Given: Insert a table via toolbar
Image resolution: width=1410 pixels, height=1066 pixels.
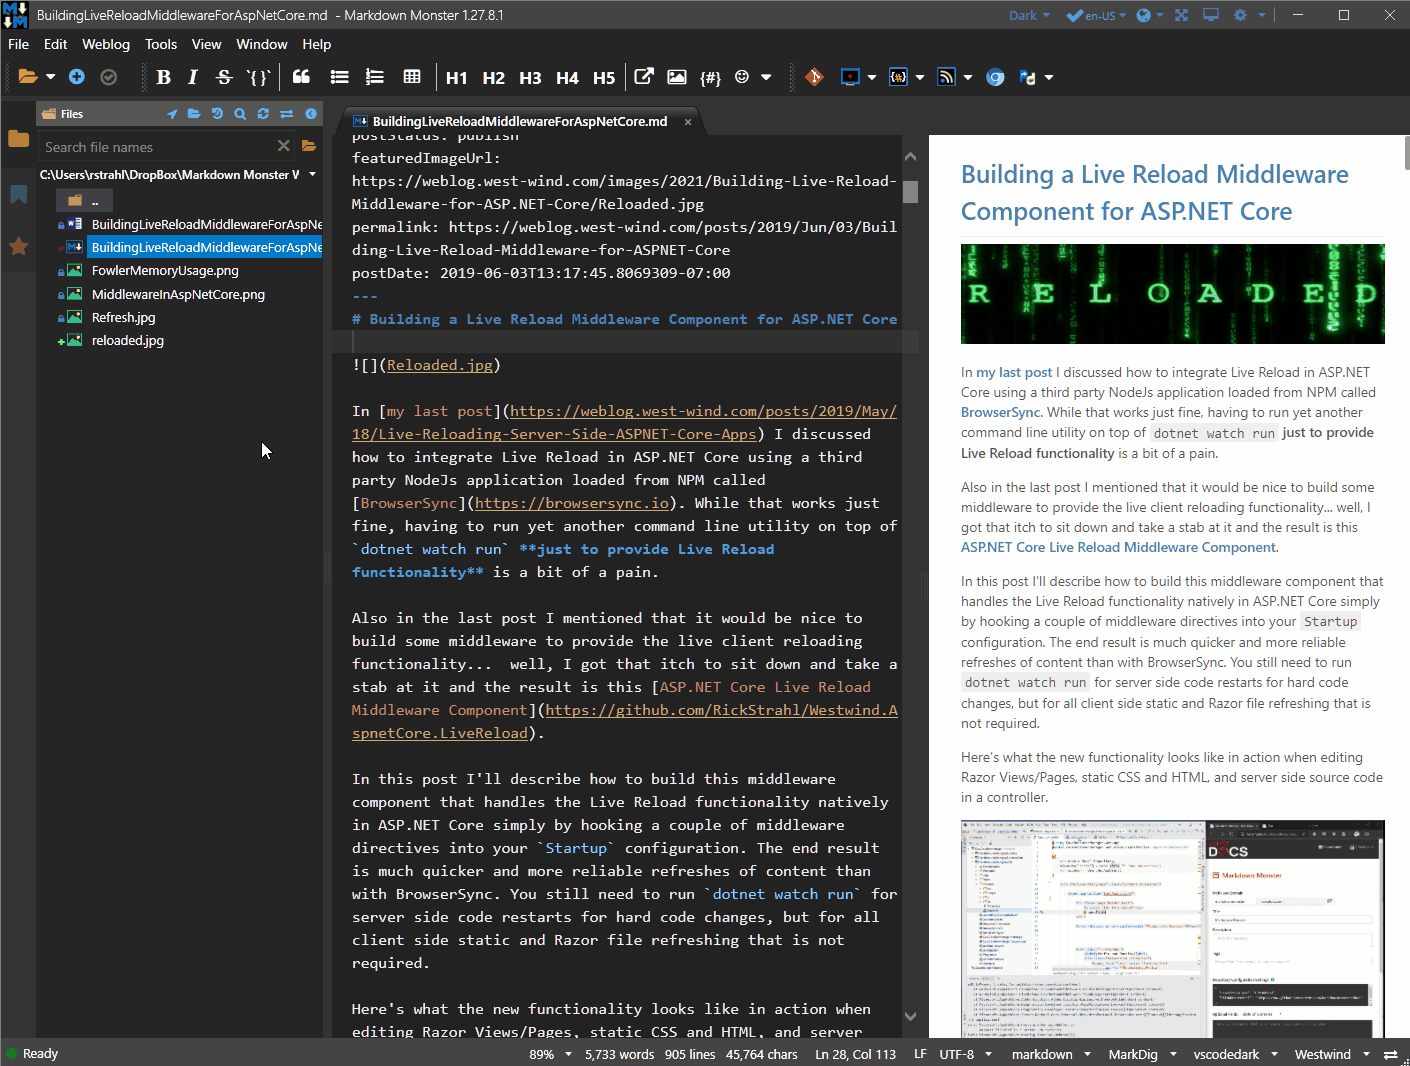Looking at the screenshot, I should click(411, 77).
